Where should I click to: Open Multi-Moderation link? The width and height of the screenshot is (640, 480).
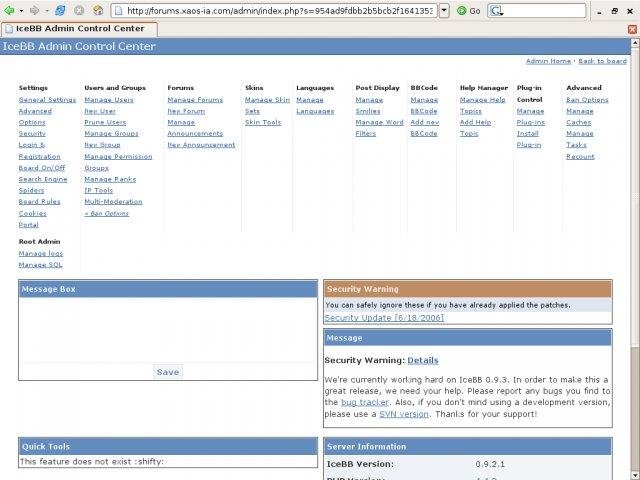click(113, 202)
